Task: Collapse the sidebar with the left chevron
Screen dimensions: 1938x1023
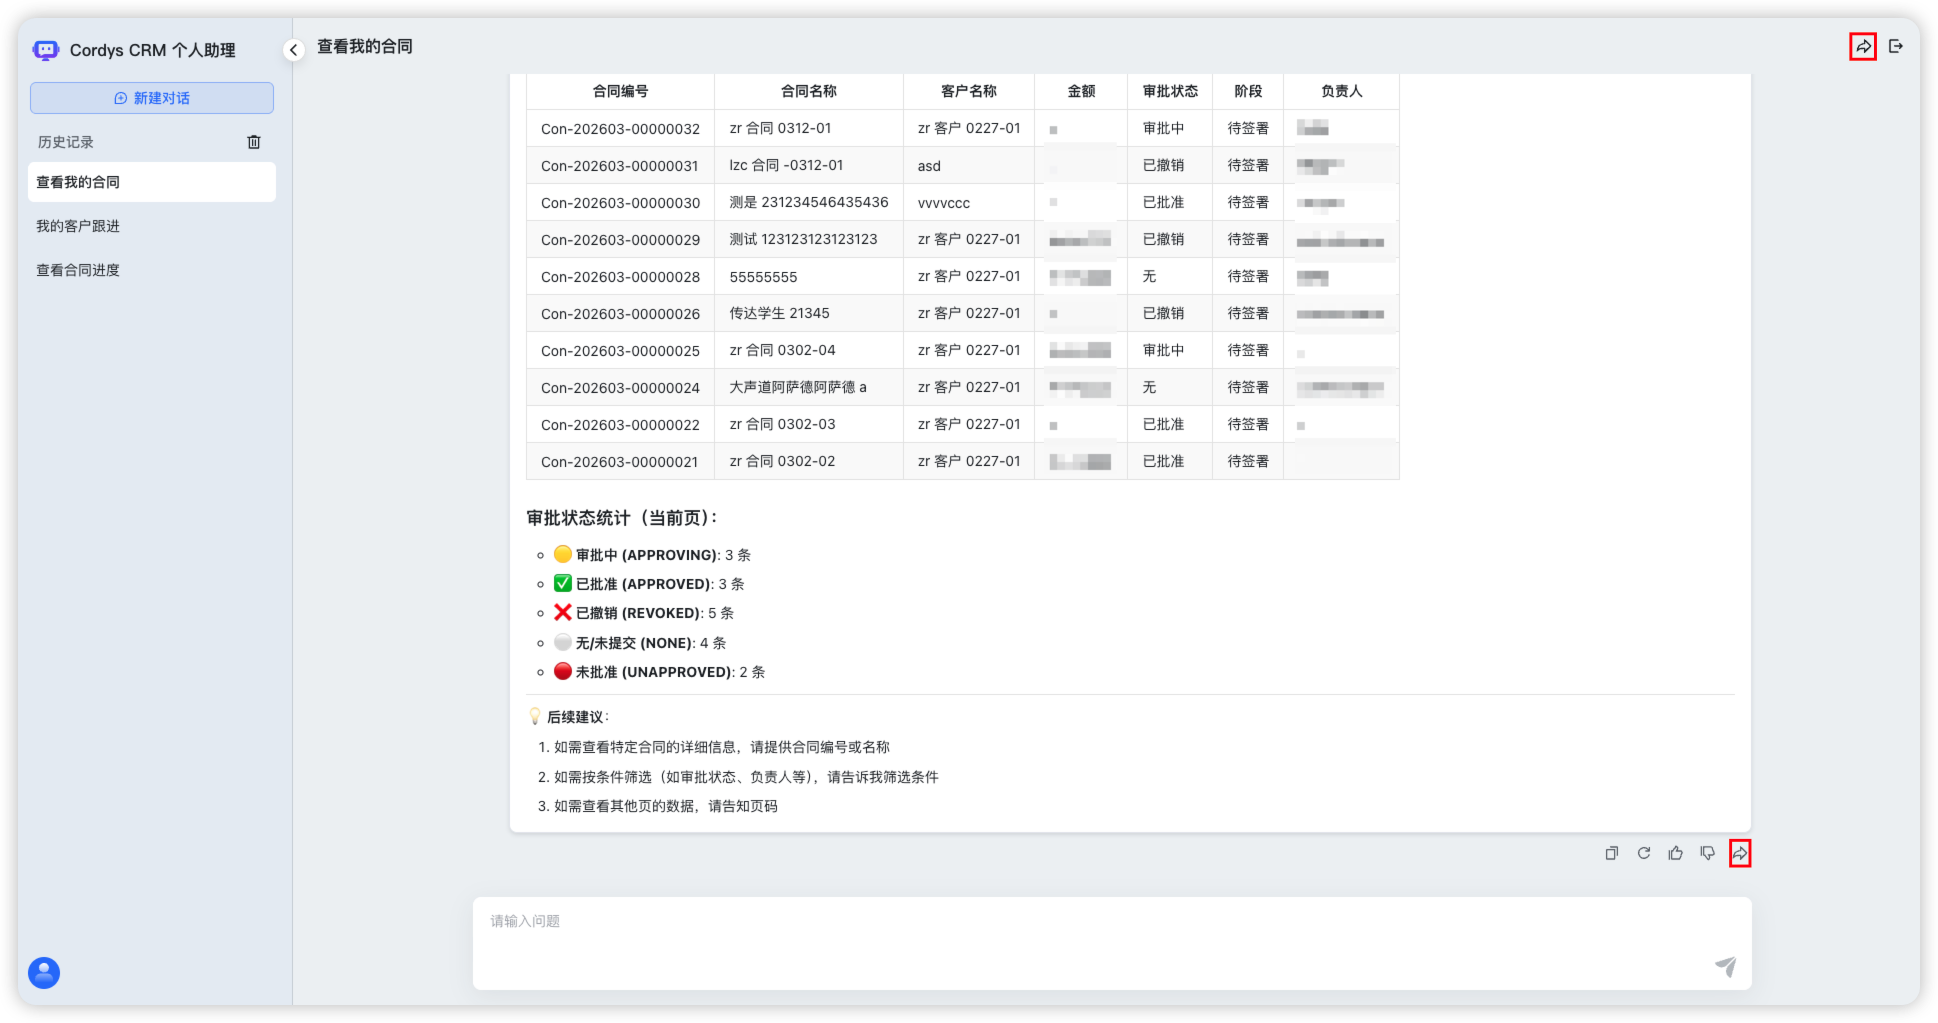Action: point(292,48)
